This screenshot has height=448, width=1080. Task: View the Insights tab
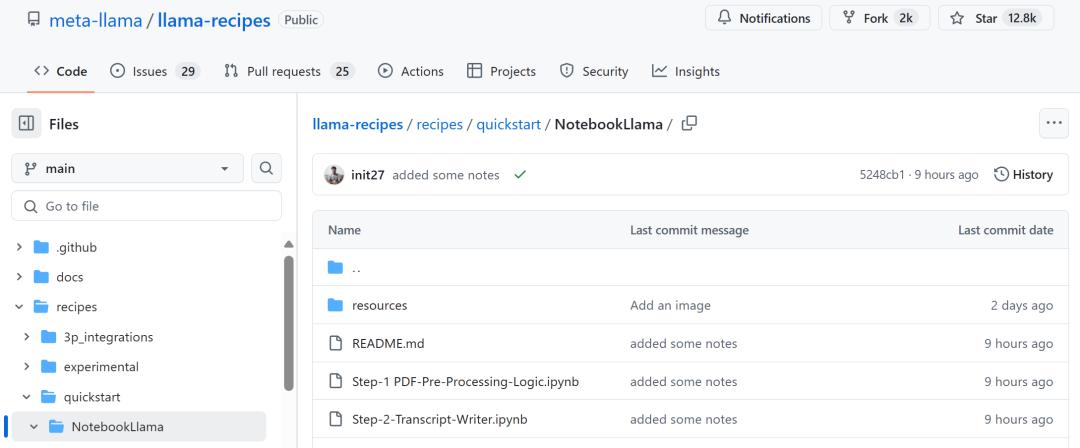685,71
